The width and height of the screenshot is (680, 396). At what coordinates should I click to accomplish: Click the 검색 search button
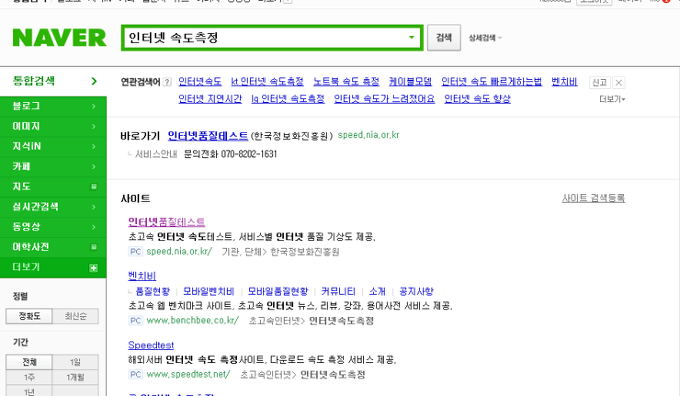point(444,38)
